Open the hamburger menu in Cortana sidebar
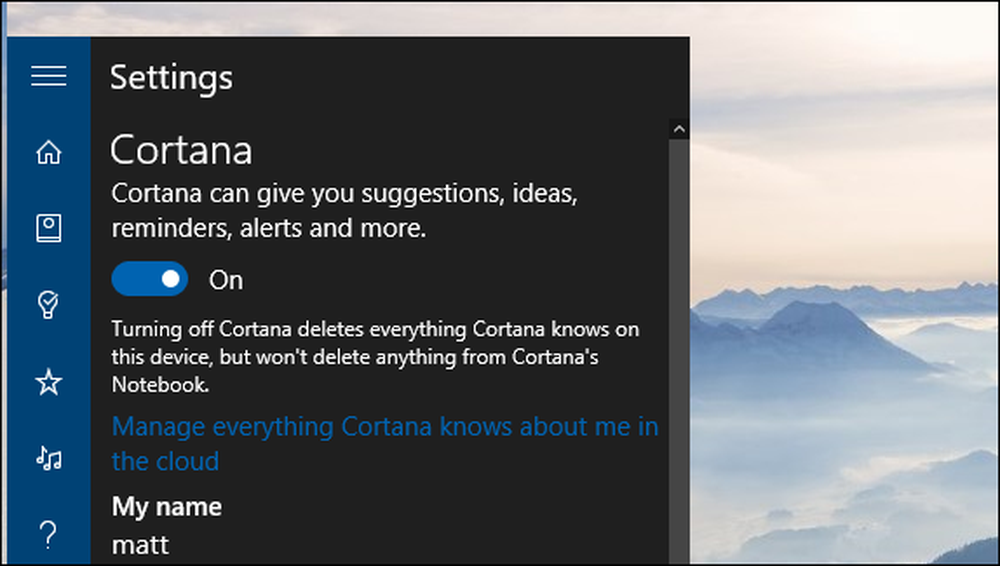This screenshot has height=566, width=1000. click(48, 76)
